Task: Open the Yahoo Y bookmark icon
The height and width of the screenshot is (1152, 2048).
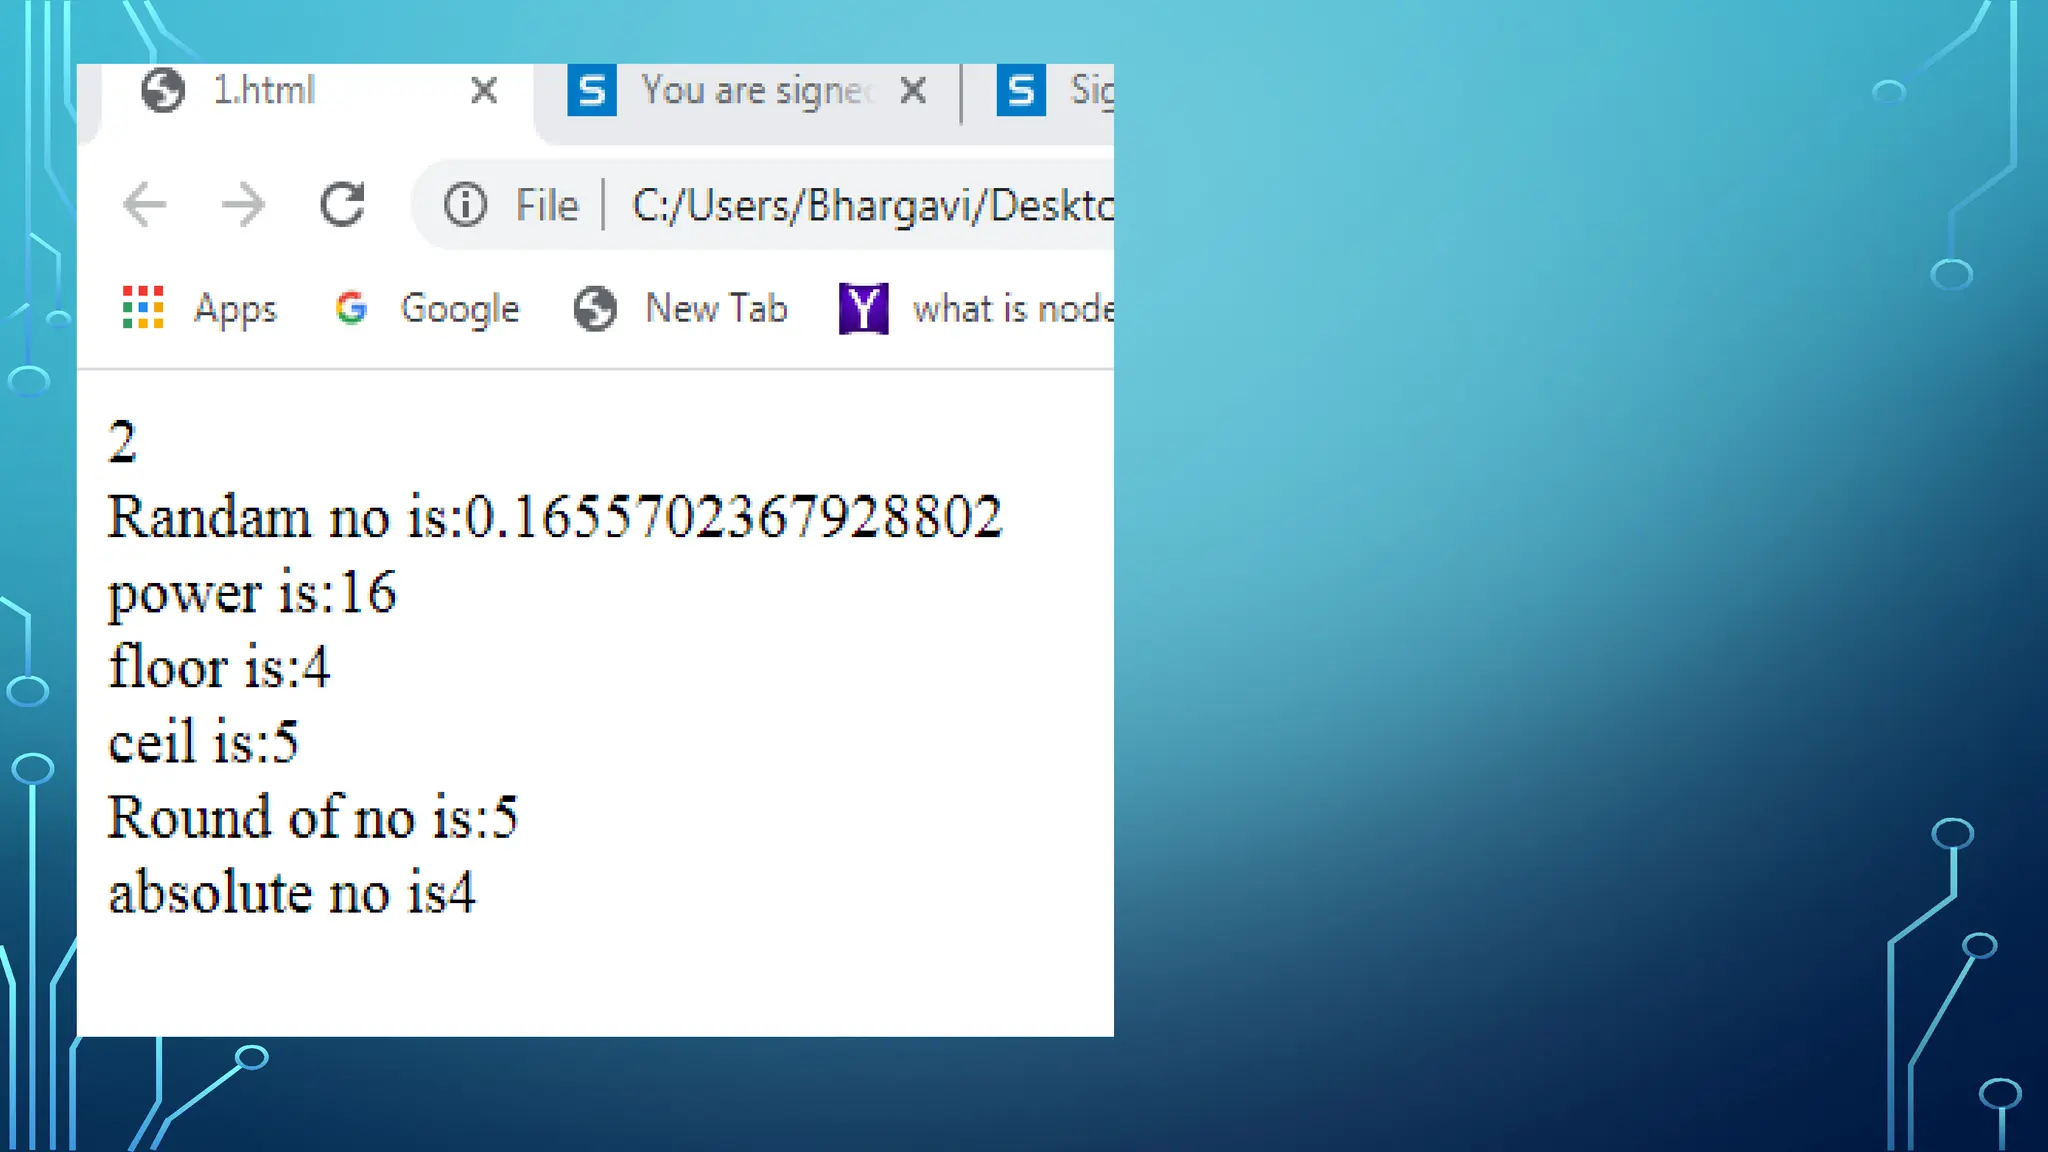Action: point(864,308)
